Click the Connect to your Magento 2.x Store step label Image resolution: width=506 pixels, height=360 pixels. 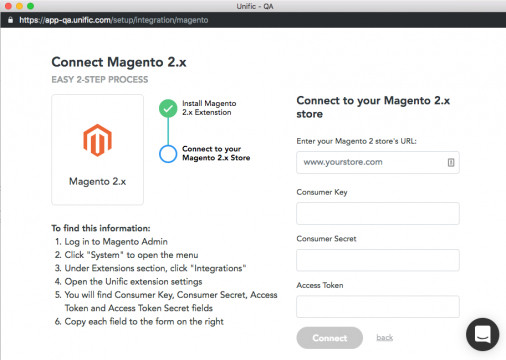tap(216, 153)
